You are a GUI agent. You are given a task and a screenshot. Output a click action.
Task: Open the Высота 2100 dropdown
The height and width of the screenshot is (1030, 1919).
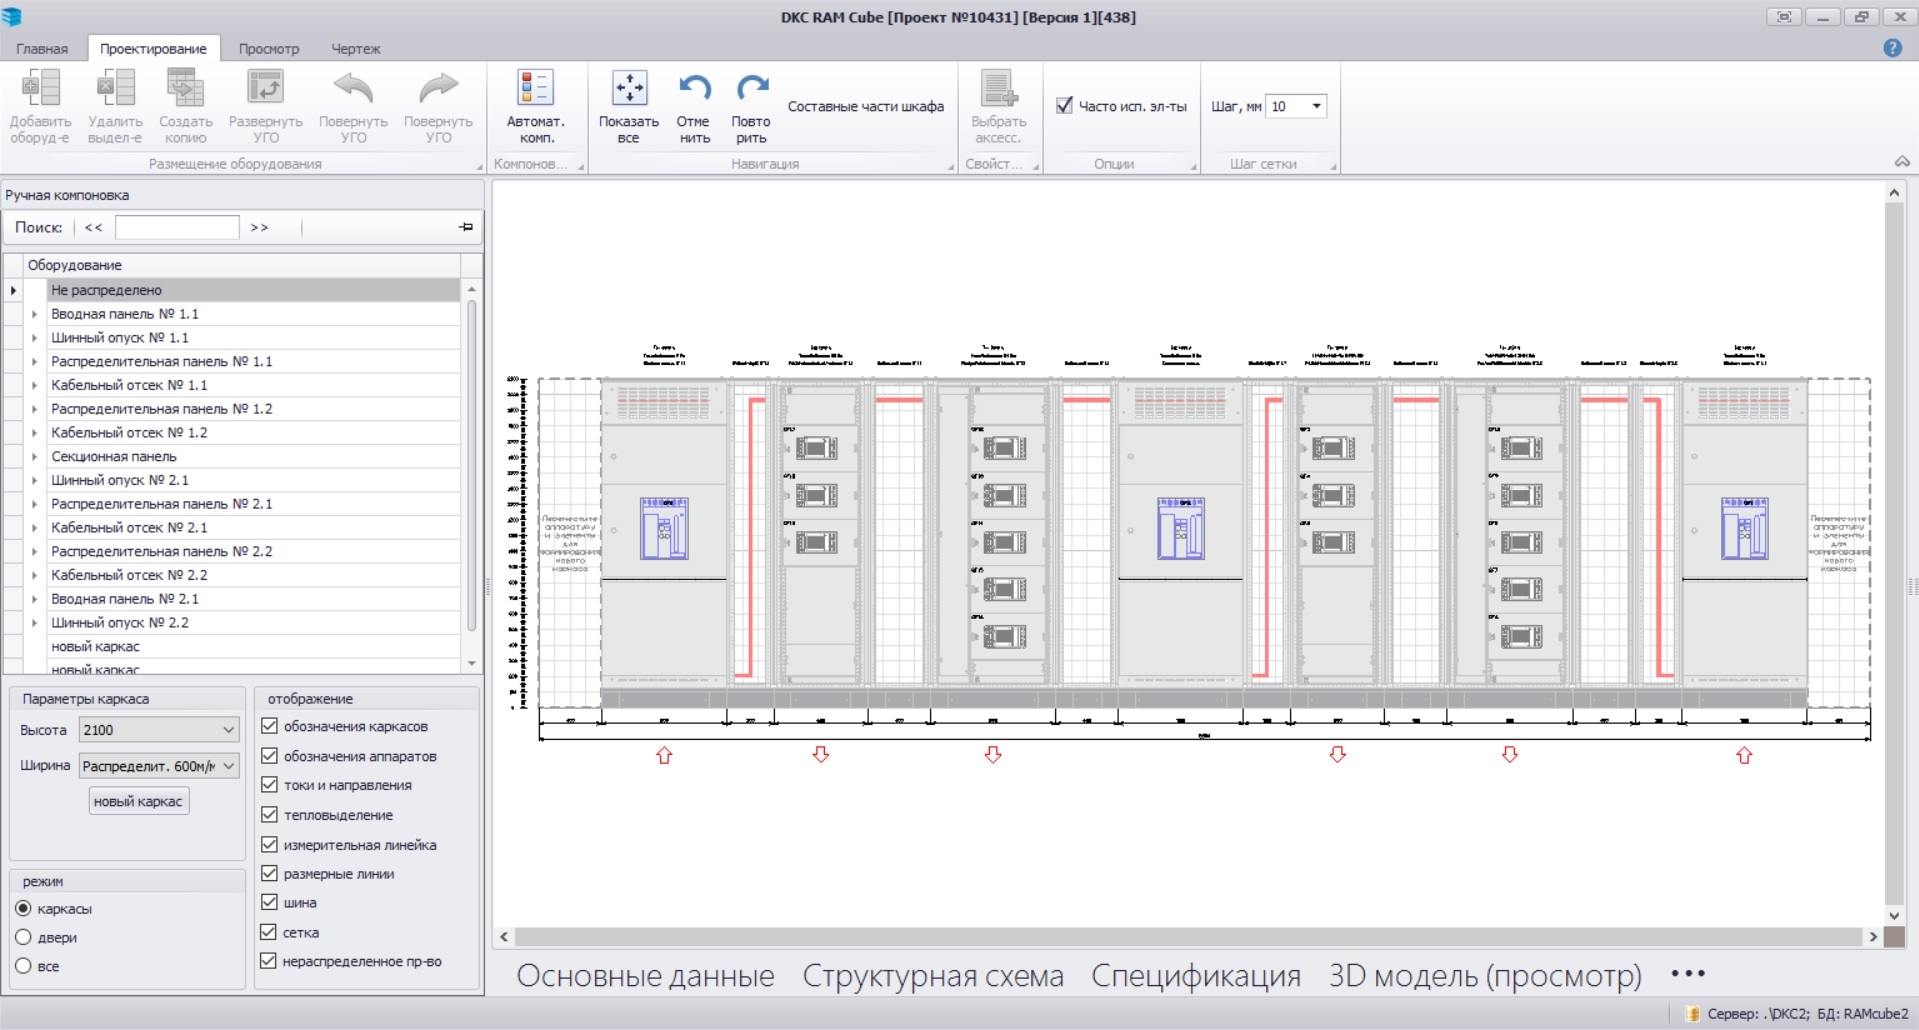click(x=228, y=730)
